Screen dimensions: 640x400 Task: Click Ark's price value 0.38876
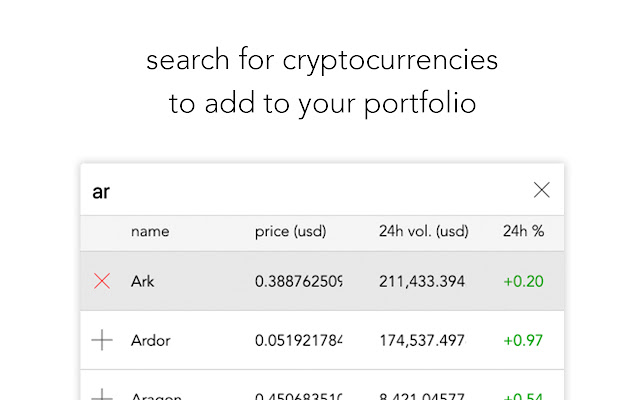point(298,281)
